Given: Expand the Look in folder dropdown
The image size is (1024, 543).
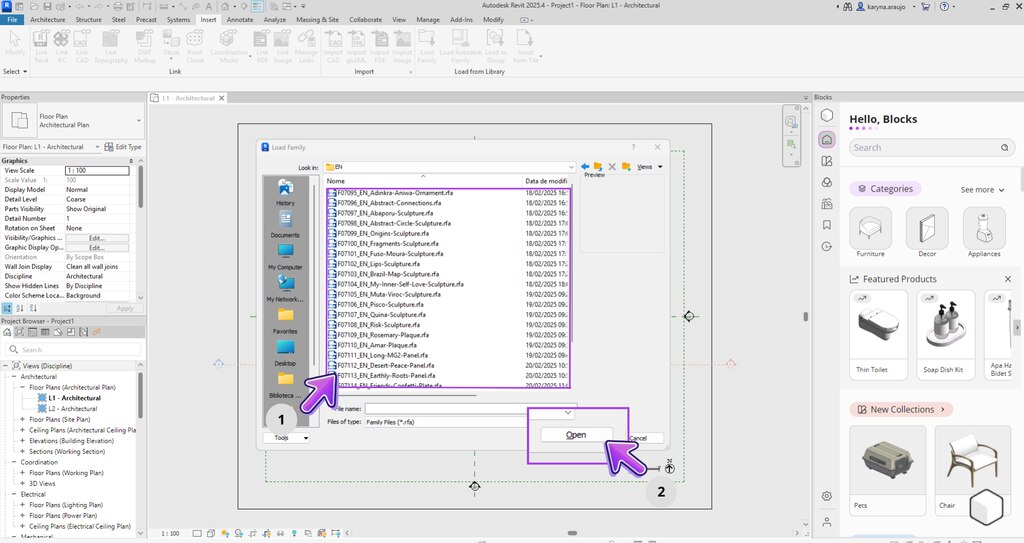Looking at the screenshot, I should [x=569, y=167].
